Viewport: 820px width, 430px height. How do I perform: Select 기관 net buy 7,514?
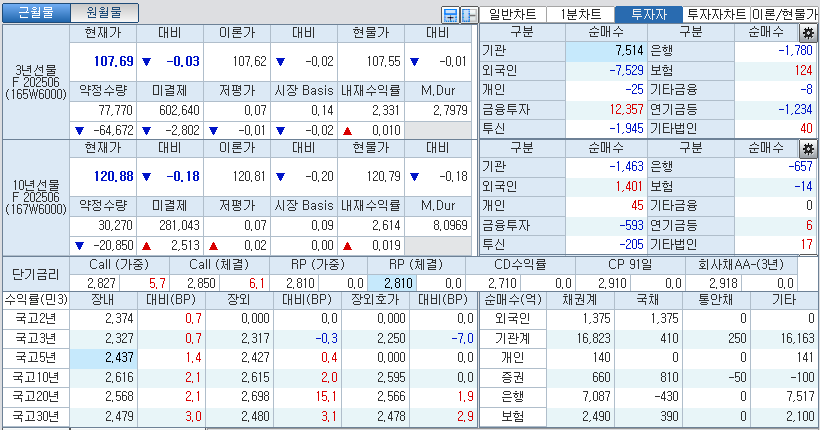coord(629,51)
